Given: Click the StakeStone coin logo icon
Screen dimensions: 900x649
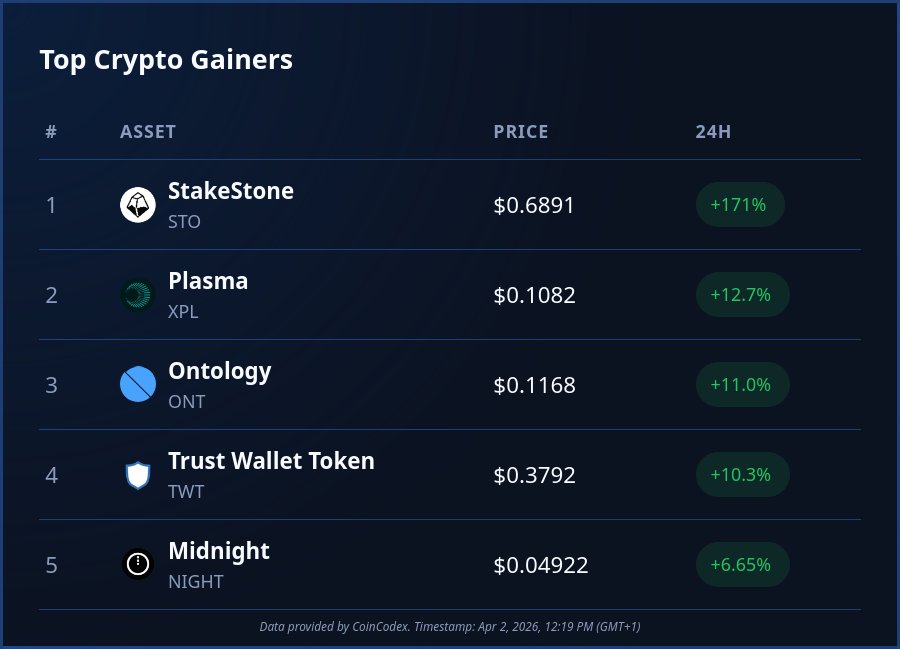Looking at the screenshot, I should pyautogui.click(x=138, y=205).
